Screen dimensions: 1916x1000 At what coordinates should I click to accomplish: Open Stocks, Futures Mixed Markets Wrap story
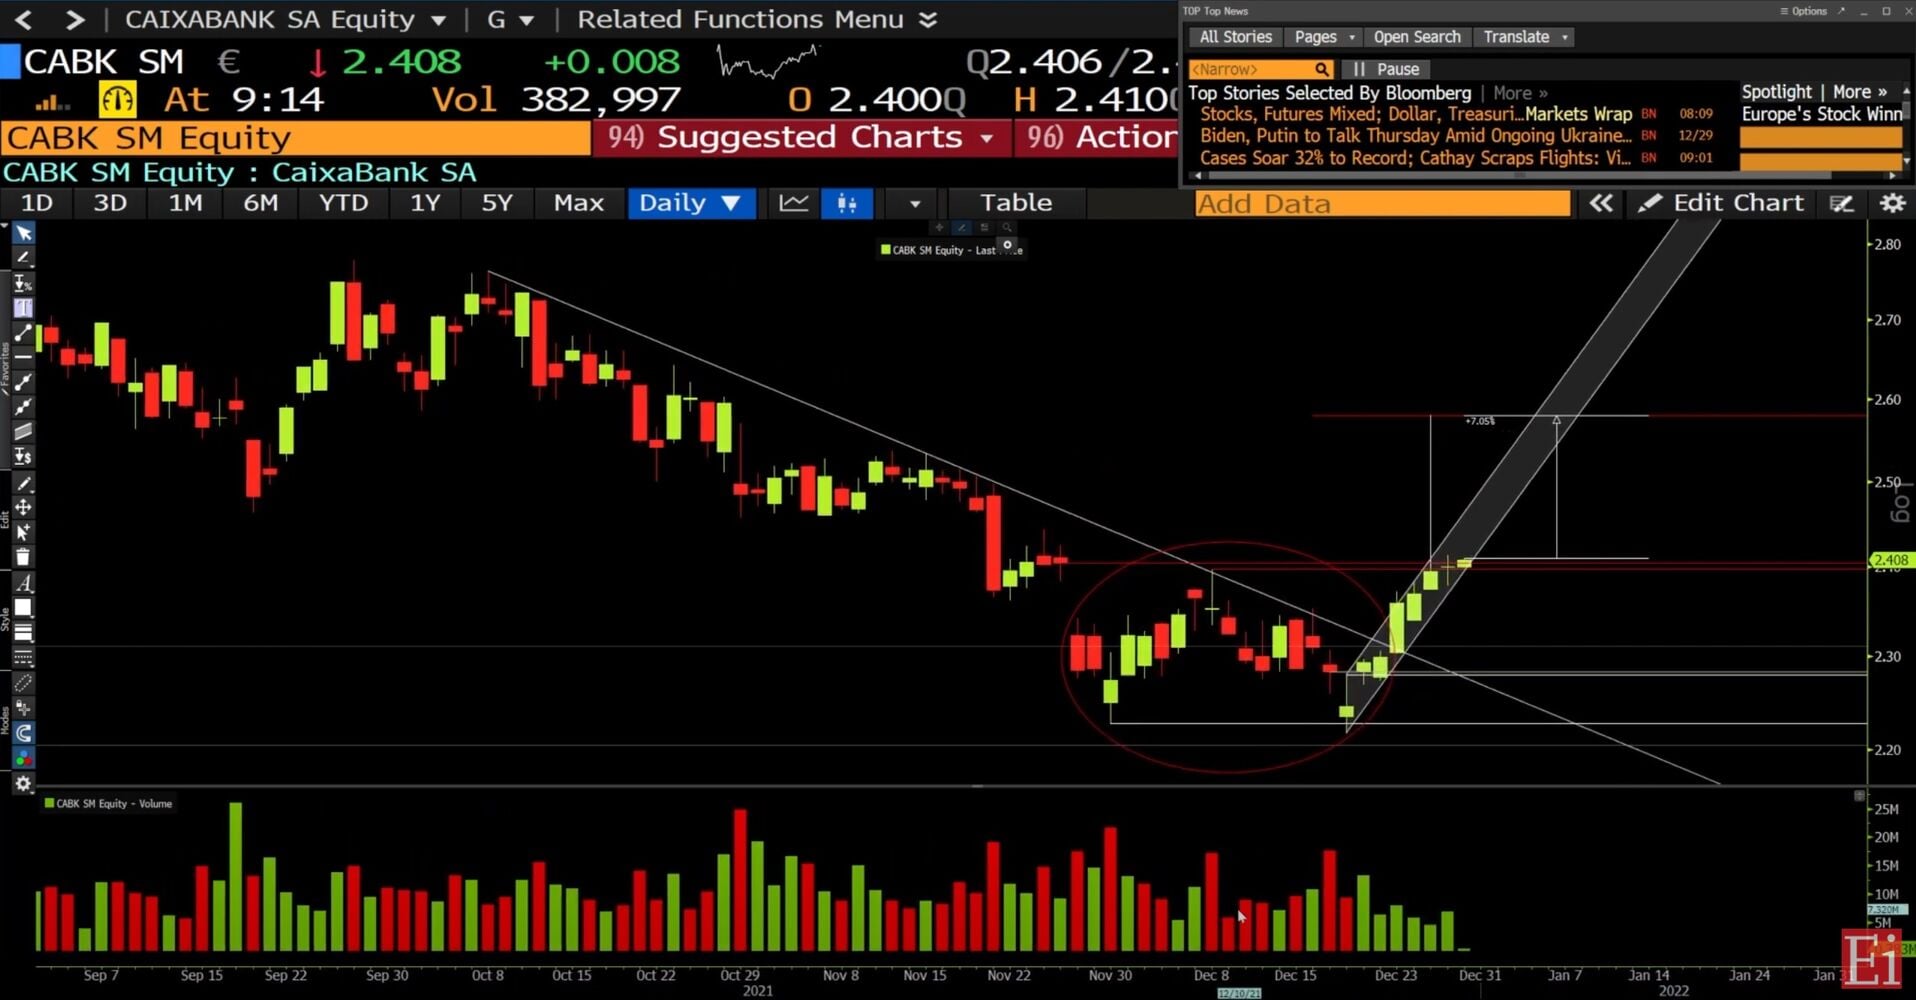[1415, 114]
